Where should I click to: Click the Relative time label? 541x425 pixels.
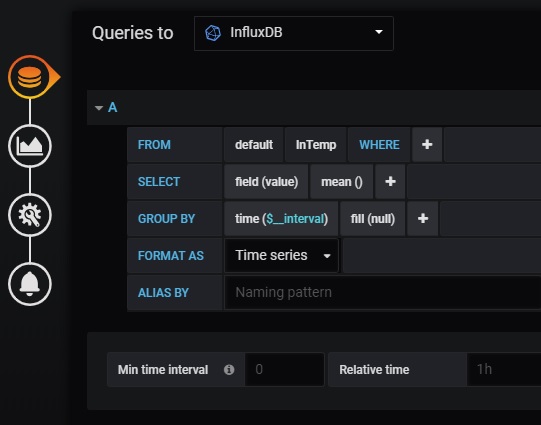tap(374, 370)
